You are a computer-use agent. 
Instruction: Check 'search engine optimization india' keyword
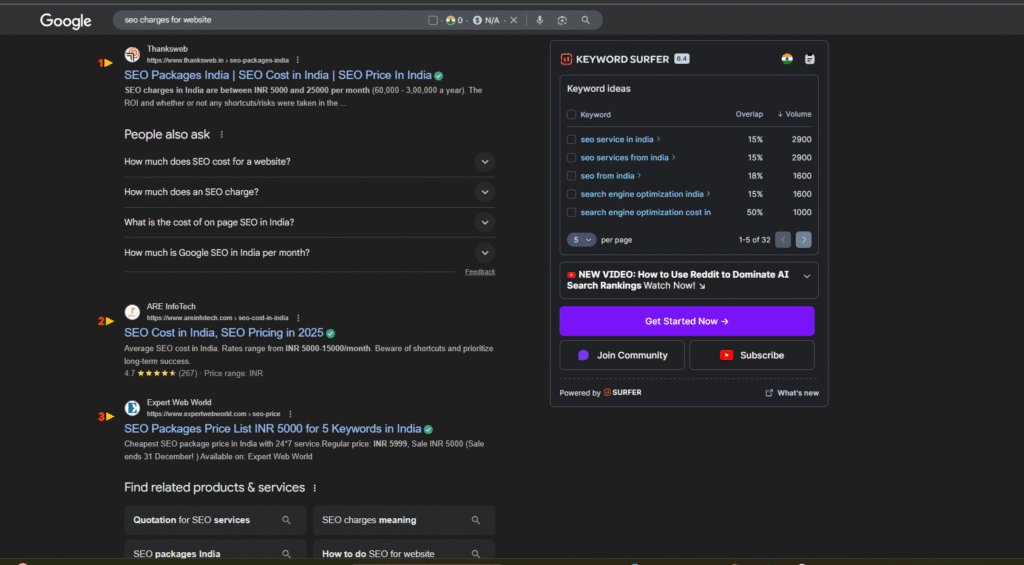click(x=571, y=194)
